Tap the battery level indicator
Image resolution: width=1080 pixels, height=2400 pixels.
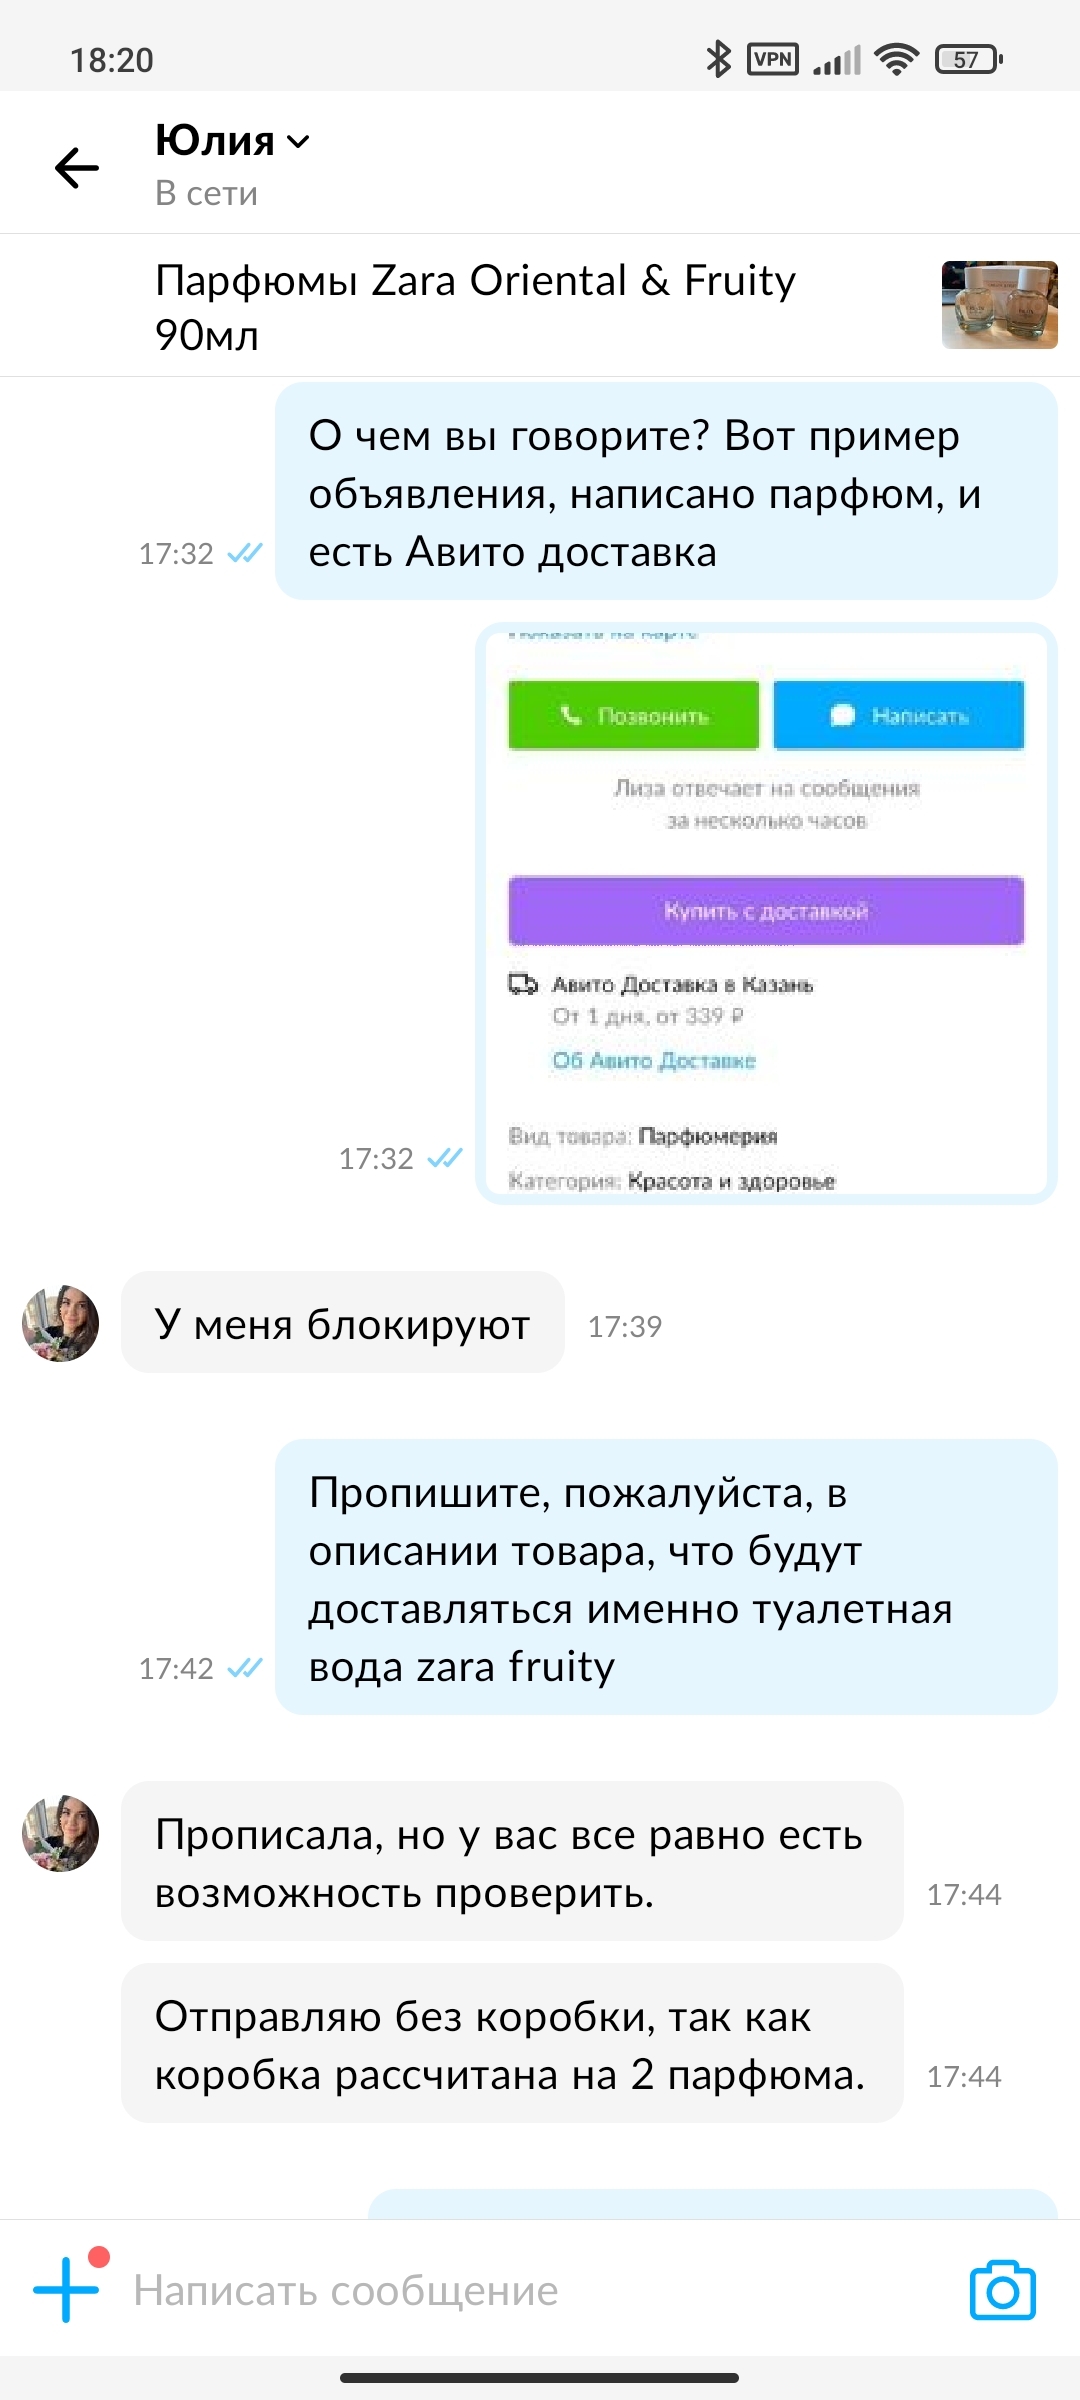pos(968,60)
